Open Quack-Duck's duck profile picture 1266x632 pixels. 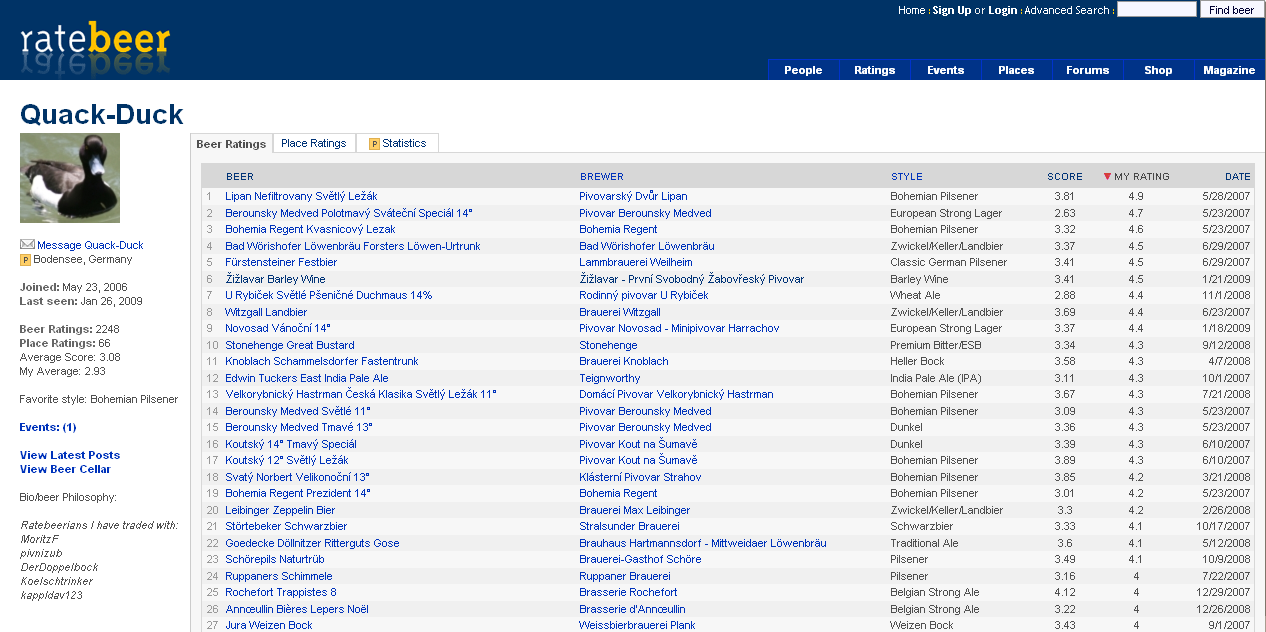70,178
